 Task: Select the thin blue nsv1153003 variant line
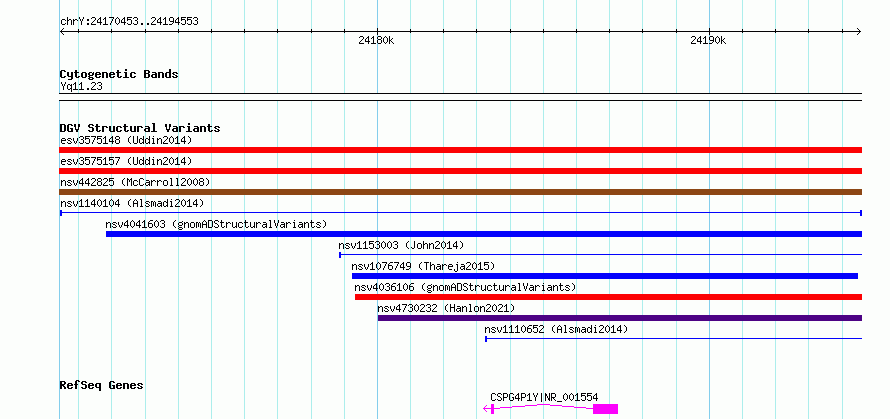(600, 255)
